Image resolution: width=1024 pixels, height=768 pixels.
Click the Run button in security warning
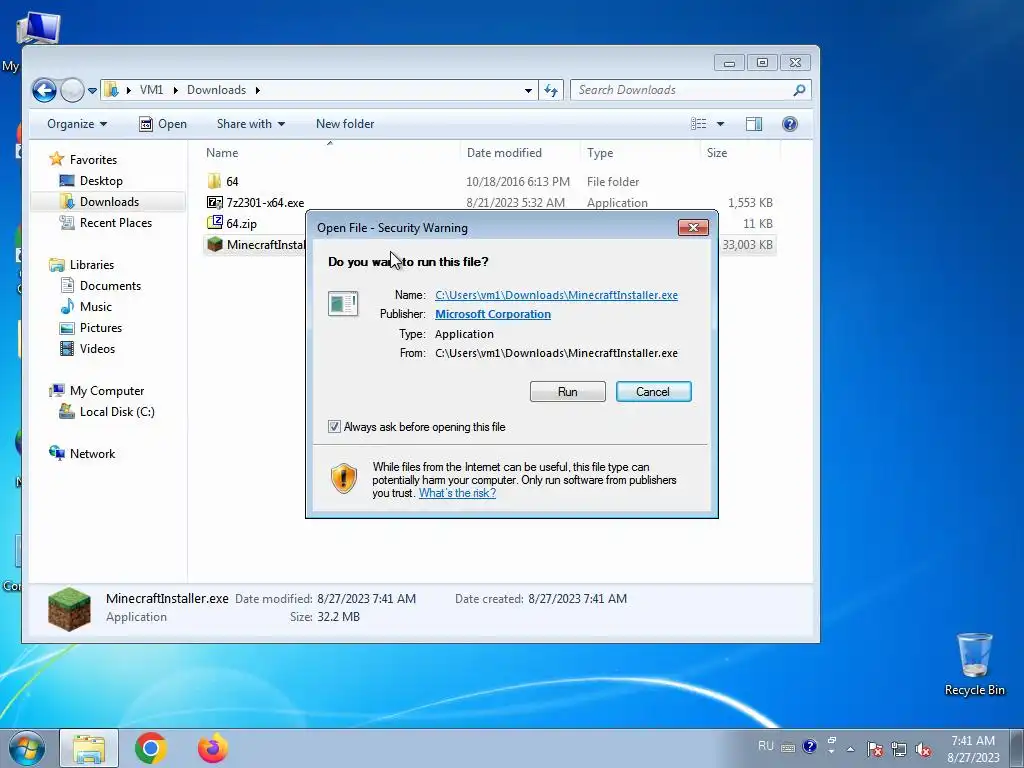pyautogui.click(x=568, y=392)
